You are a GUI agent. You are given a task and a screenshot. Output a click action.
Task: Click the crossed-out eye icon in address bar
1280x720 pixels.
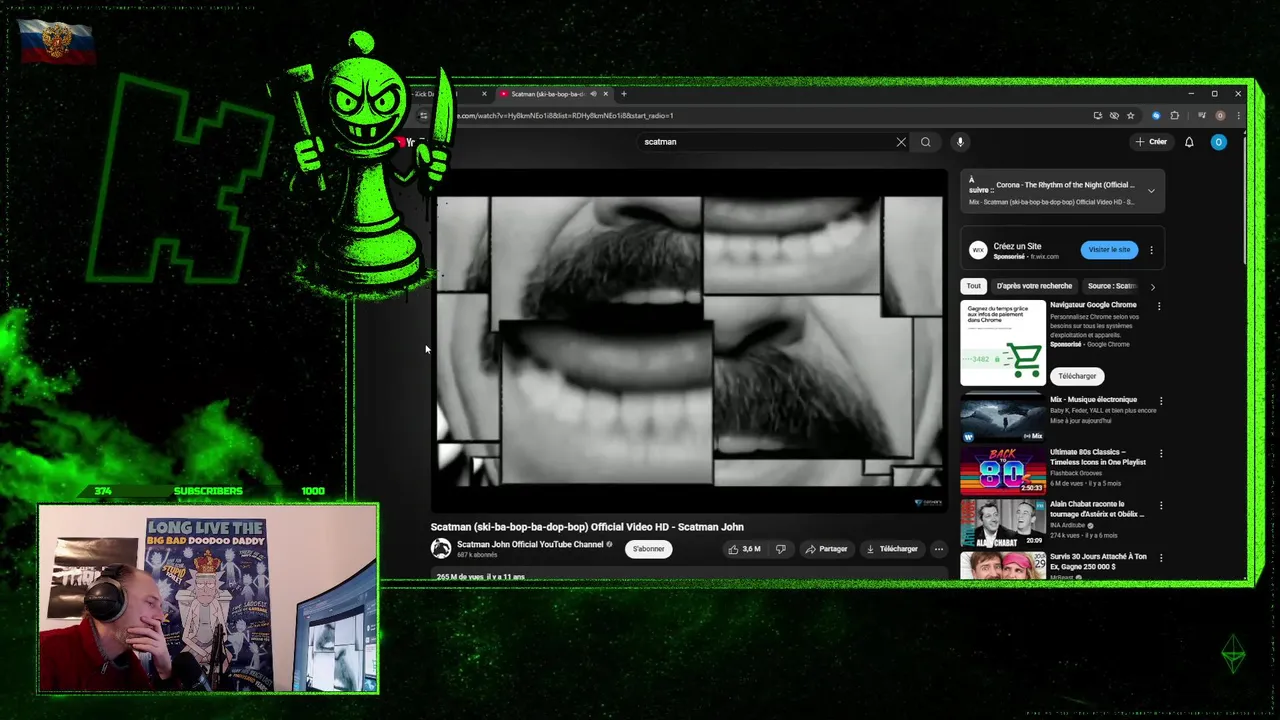(x=1114, y=115)
